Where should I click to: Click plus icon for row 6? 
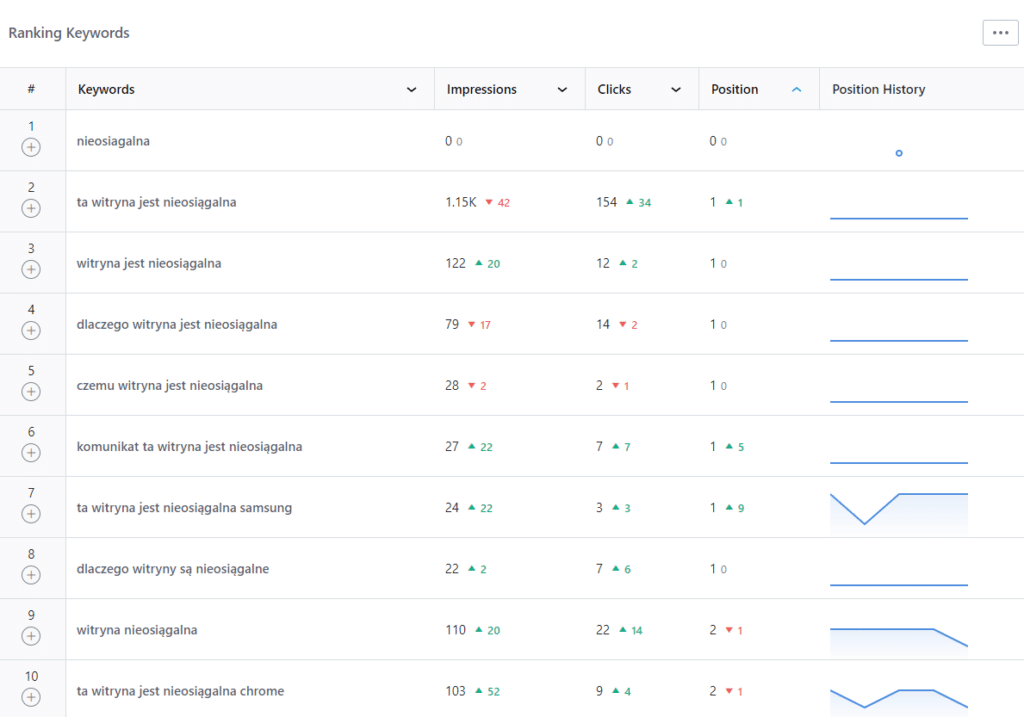click(31, 453)
